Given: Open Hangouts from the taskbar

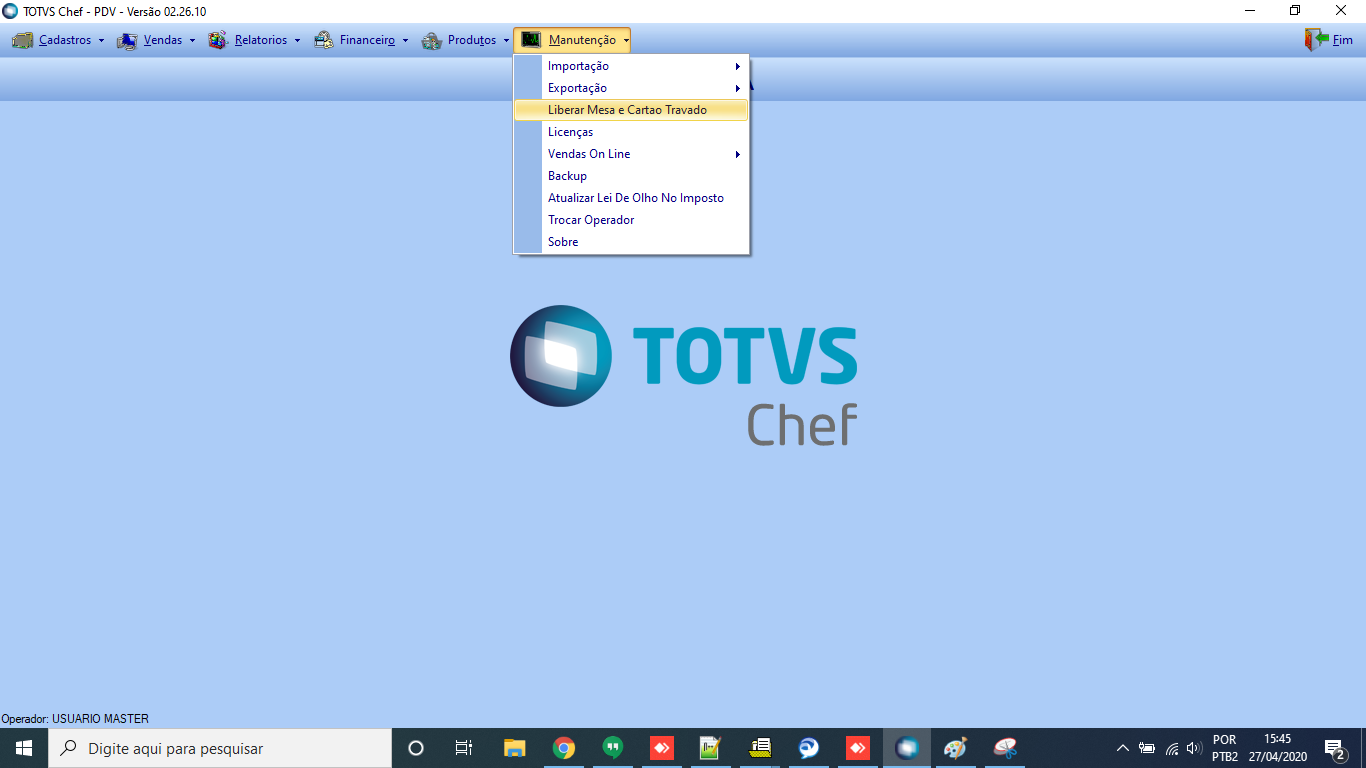Looking at the screenshot, I should 613,748.
